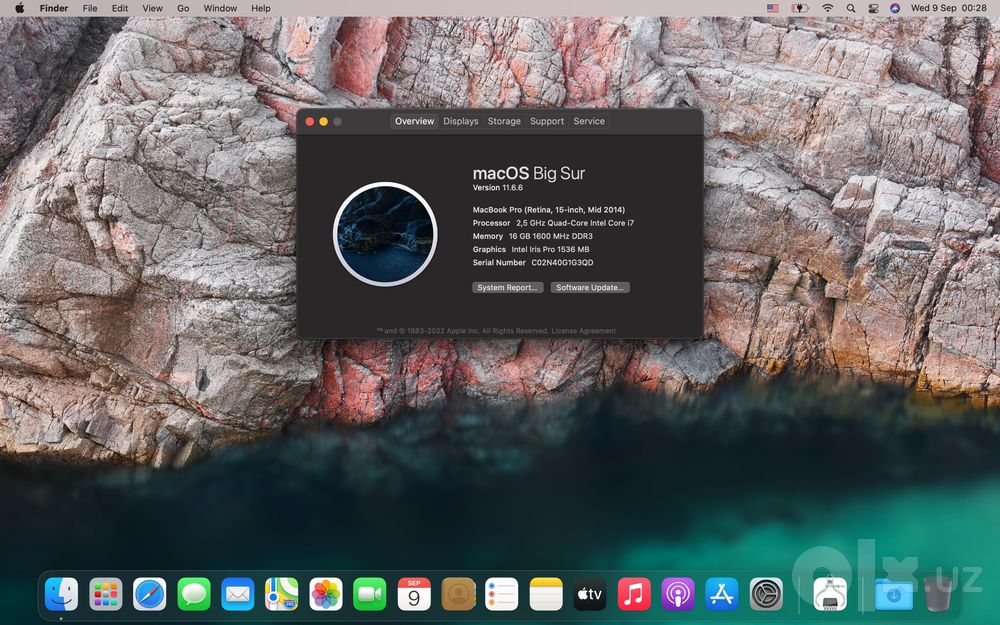Open System Preferences gear in Dock

[766, 594]
